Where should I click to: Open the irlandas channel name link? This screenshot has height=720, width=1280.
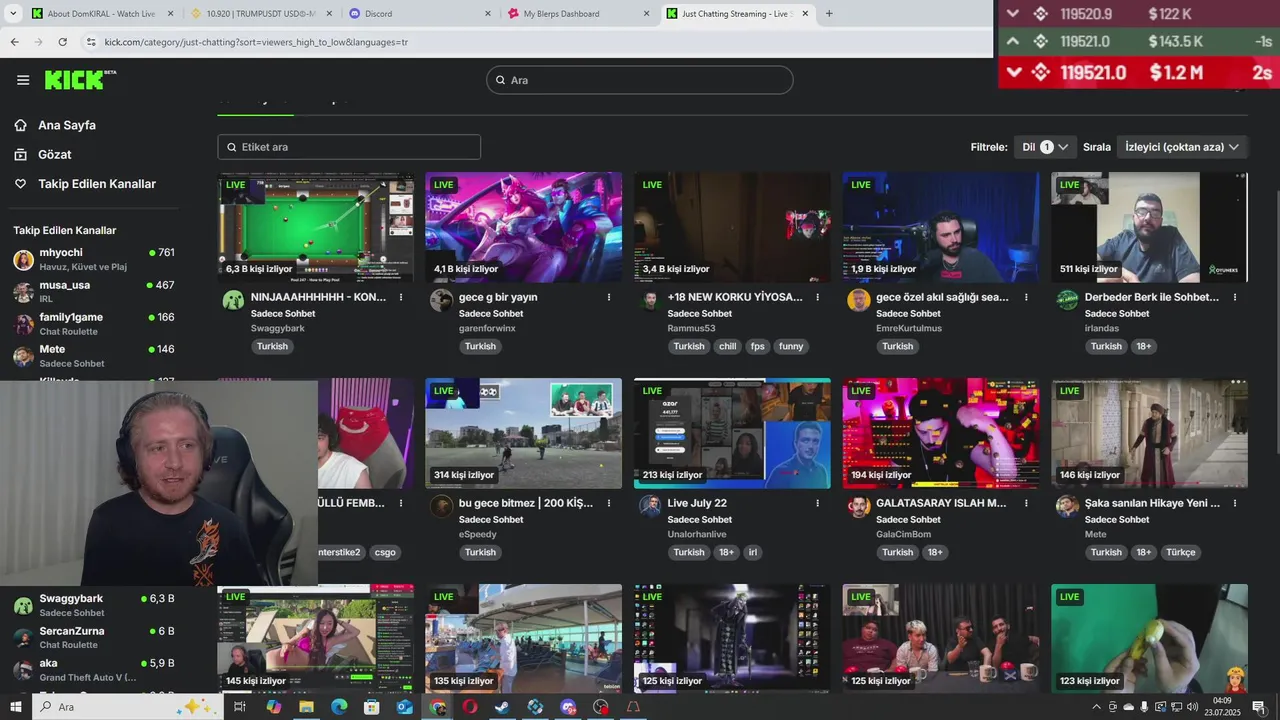click(1101, 328)
